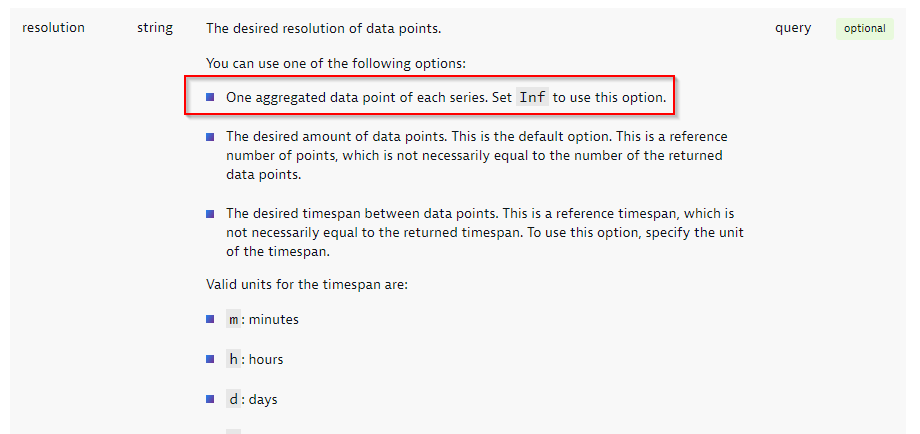Click the "query" parameter location label
The height and width of the screenshot is (434, 920).
coord(793,28)
